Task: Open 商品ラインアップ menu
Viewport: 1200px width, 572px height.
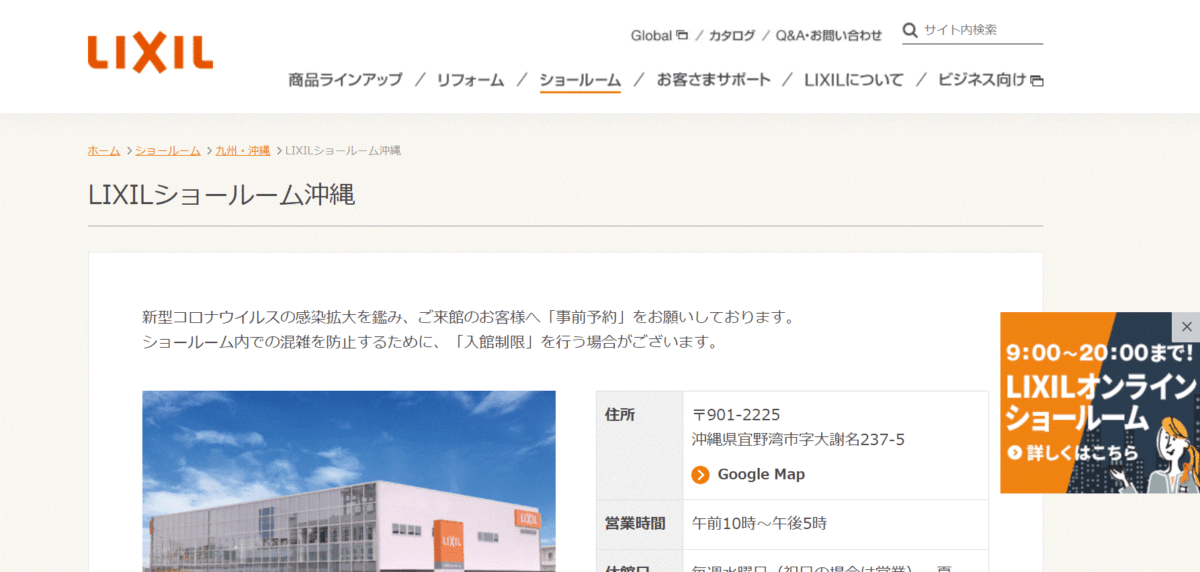Action: pyautogui.click(x=345, y=79)
